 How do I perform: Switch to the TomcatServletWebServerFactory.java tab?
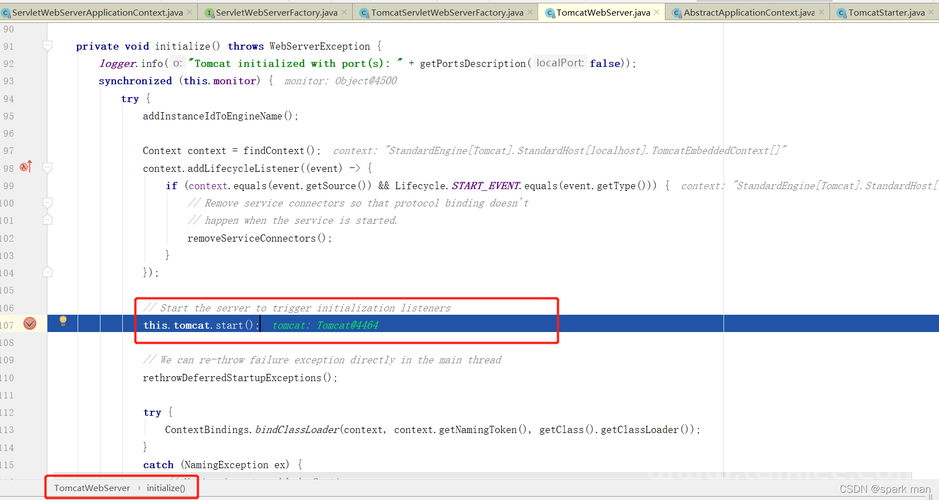point(446,13)
